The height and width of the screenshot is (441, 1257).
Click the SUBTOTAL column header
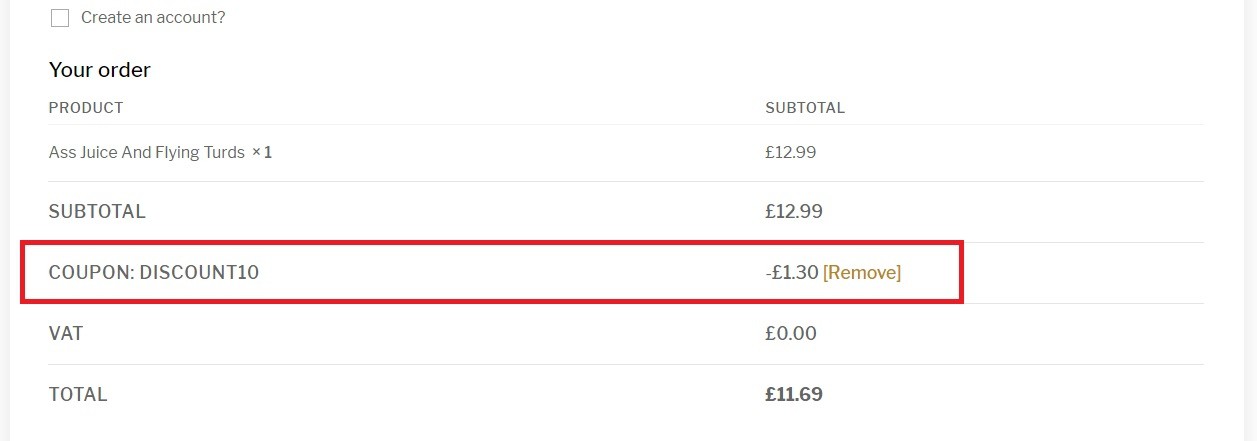(x=805, y=108)
